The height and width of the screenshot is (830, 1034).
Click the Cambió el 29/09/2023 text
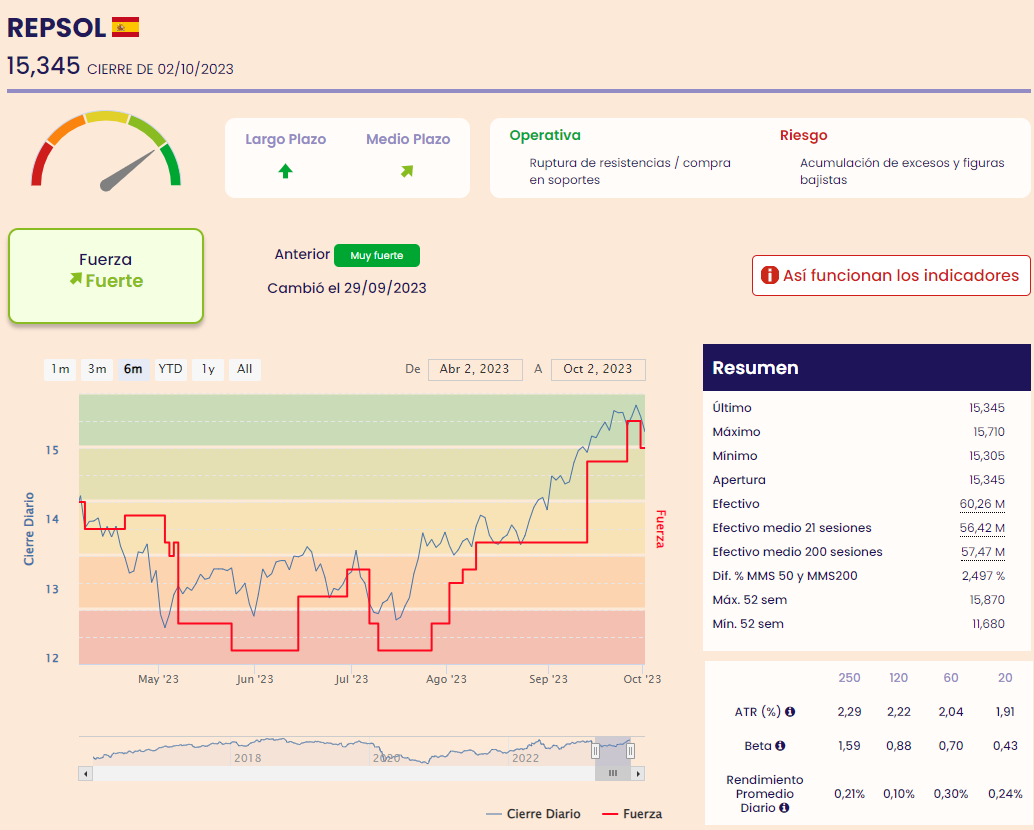pyautogui.click(x=347, y=288)
